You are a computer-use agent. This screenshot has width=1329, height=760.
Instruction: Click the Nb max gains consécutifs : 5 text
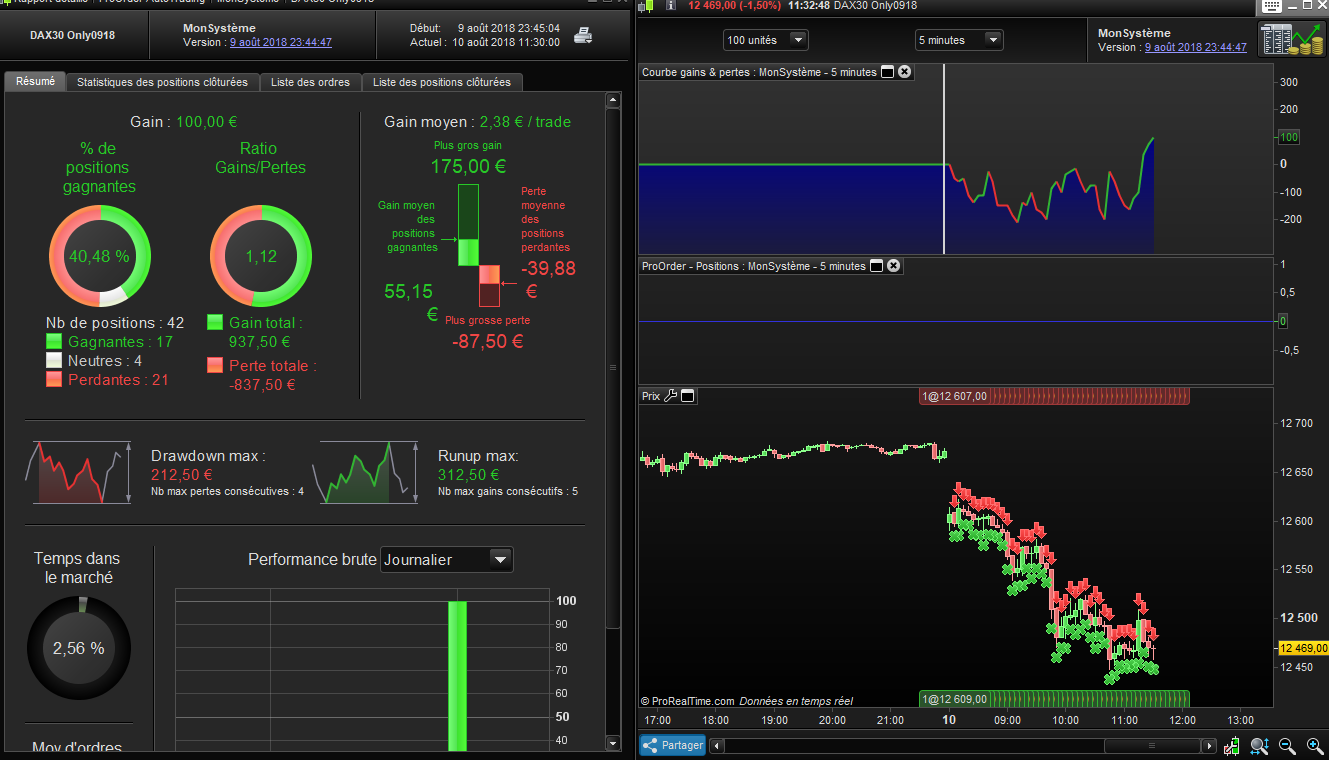coord(508,491)
